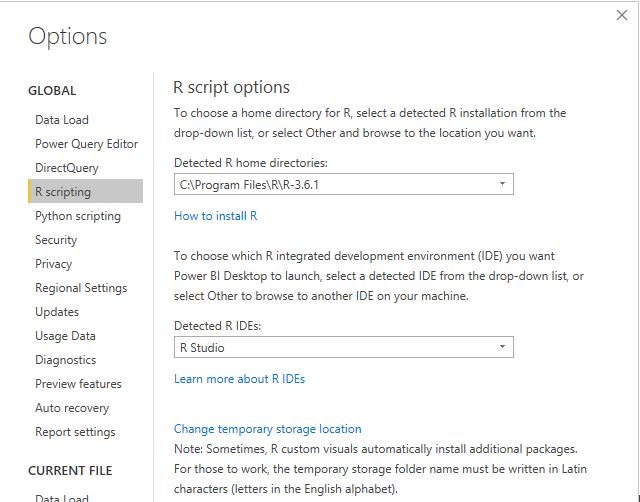Select Auto recovery settings

coord(72,408)
